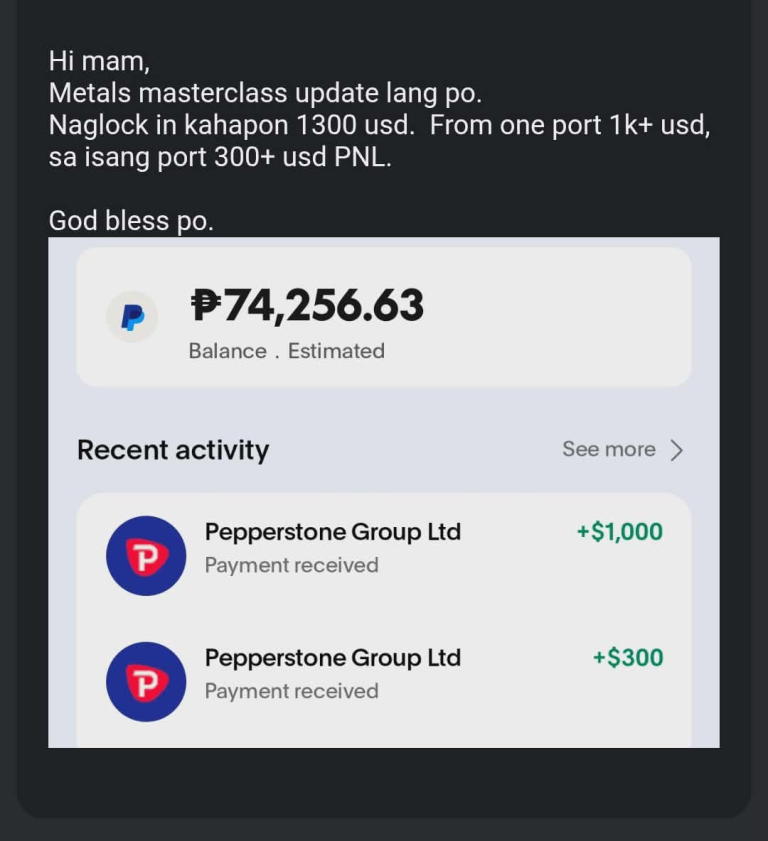
Task: Click the God bless po text
Action: click(x=131, y=221)
